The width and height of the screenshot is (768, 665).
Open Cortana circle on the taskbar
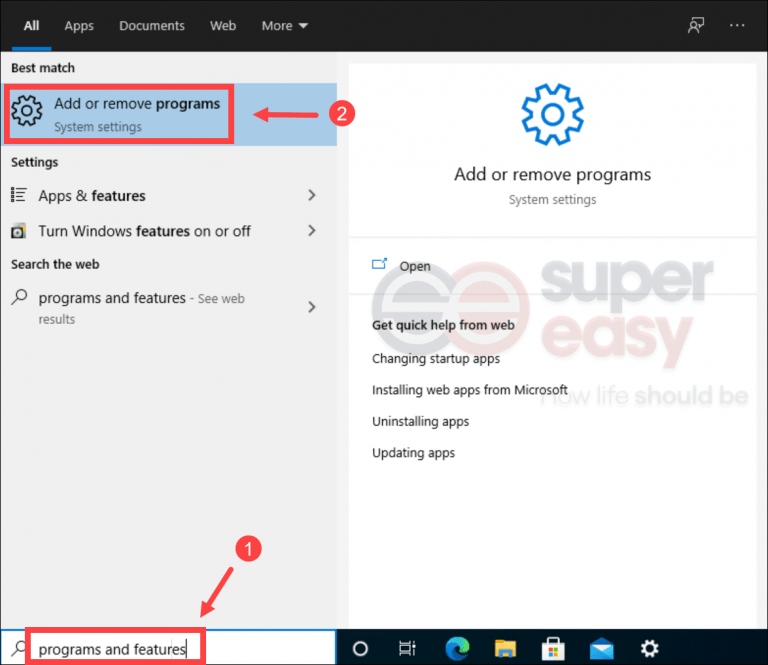click(360, 649)
